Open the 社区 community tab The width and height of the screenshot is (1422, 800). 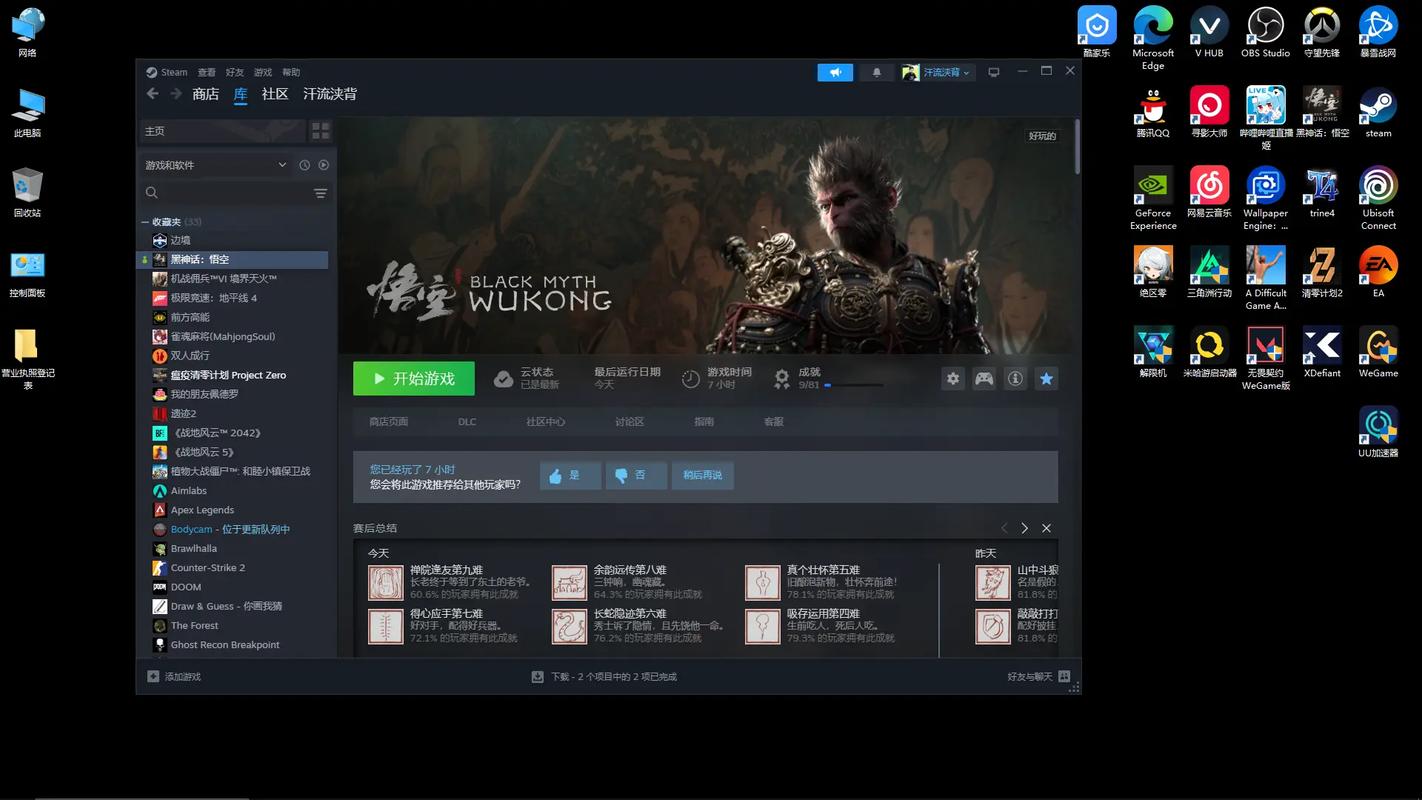coord(275,94)
